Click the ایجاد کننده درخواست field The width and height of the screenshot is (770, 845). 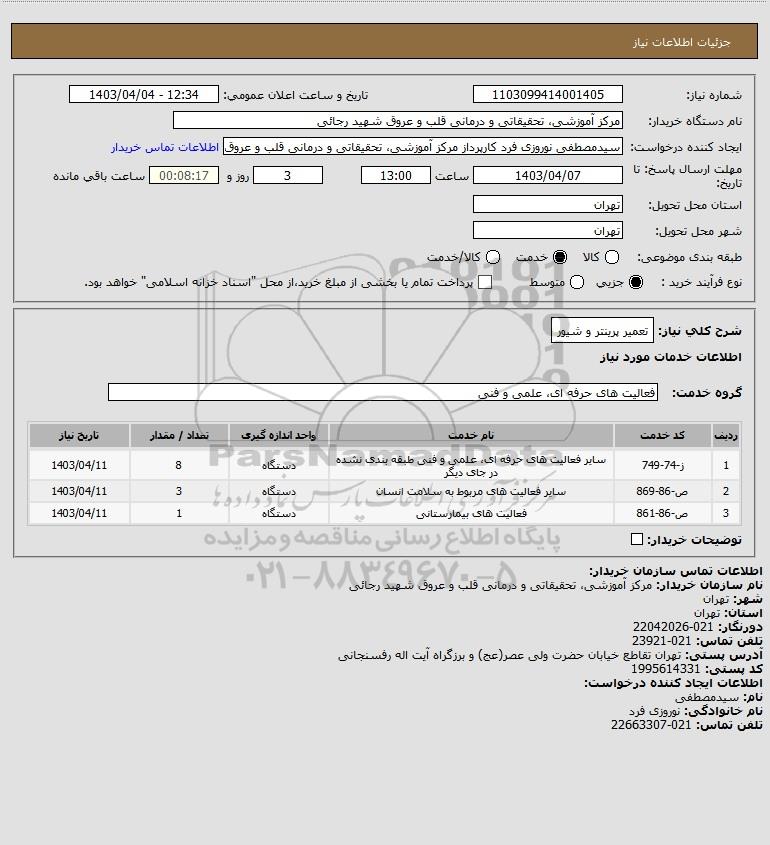[x=422, y=147]
